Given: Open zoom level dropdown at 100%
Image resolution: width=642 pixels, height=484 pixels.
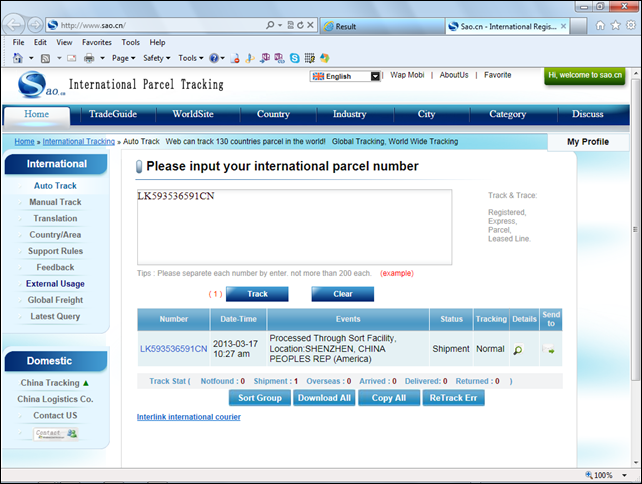Looking at the screenshot, I should pyautogui.click(x=624, y=475).
